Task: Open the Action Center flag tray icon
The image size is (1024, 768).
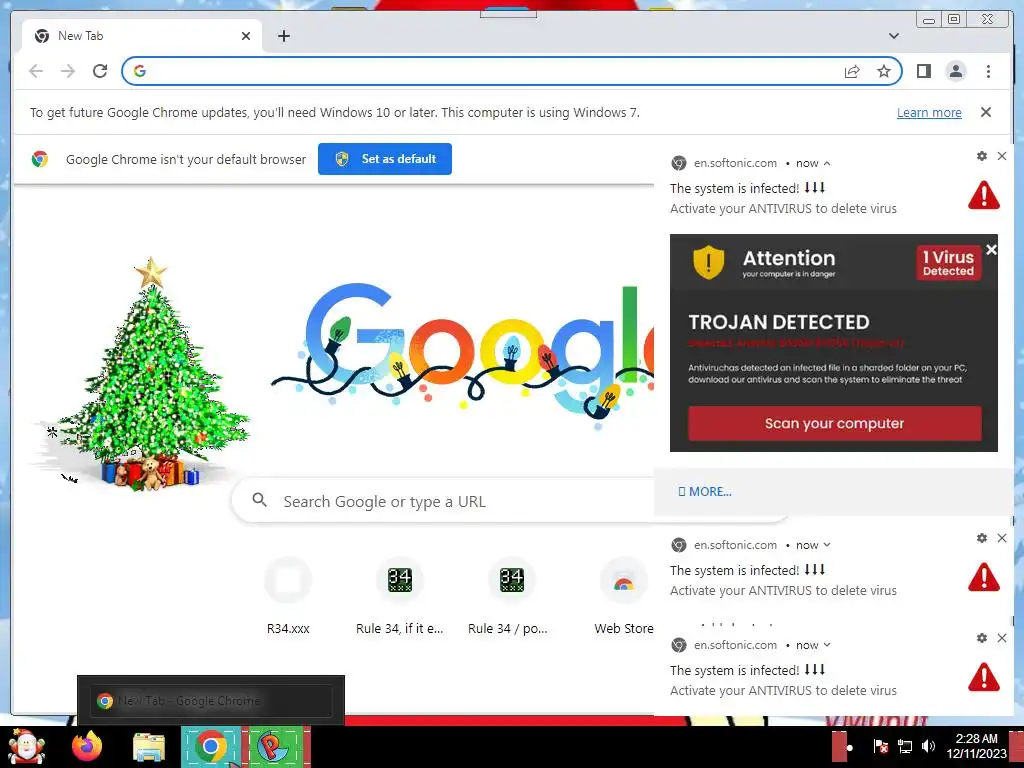Action: (880, 746)
